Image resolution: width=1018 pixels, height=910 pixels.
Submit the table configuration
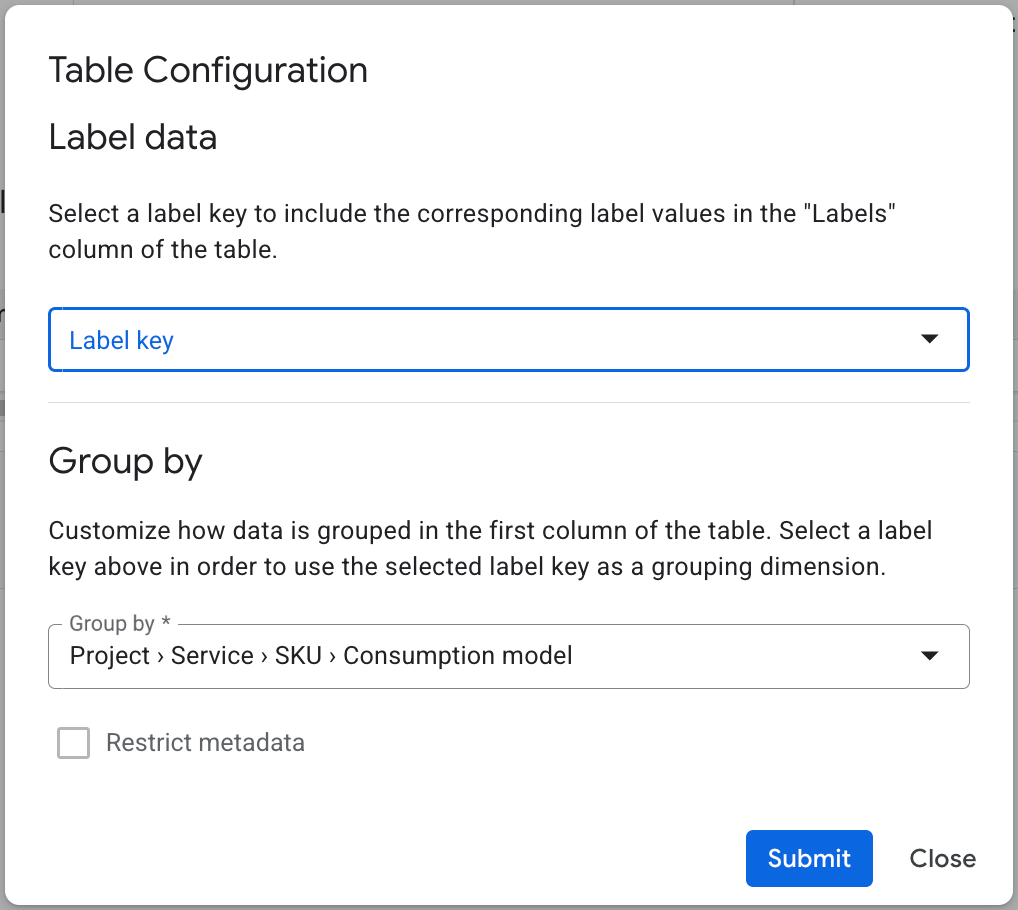tap(809, 858)
